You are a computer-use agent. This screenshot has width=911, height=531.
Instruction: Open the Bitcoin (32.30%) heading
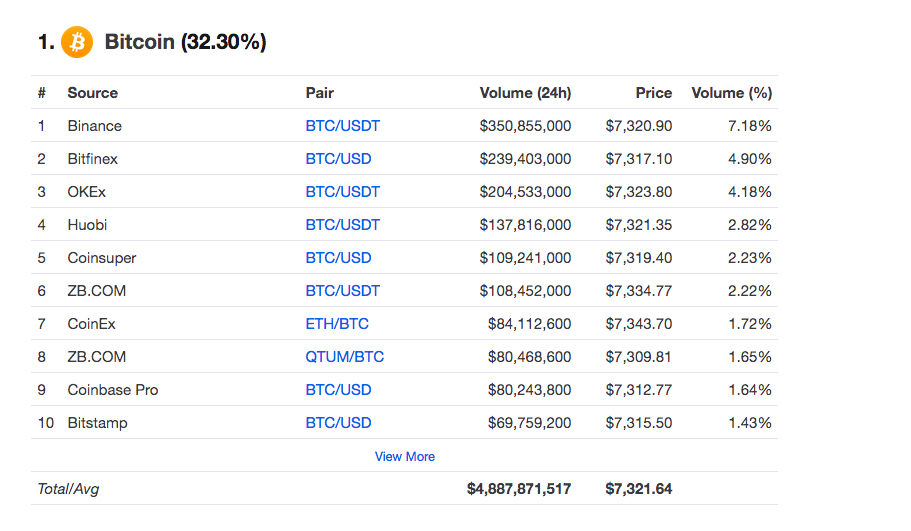[x=185, y=42]
